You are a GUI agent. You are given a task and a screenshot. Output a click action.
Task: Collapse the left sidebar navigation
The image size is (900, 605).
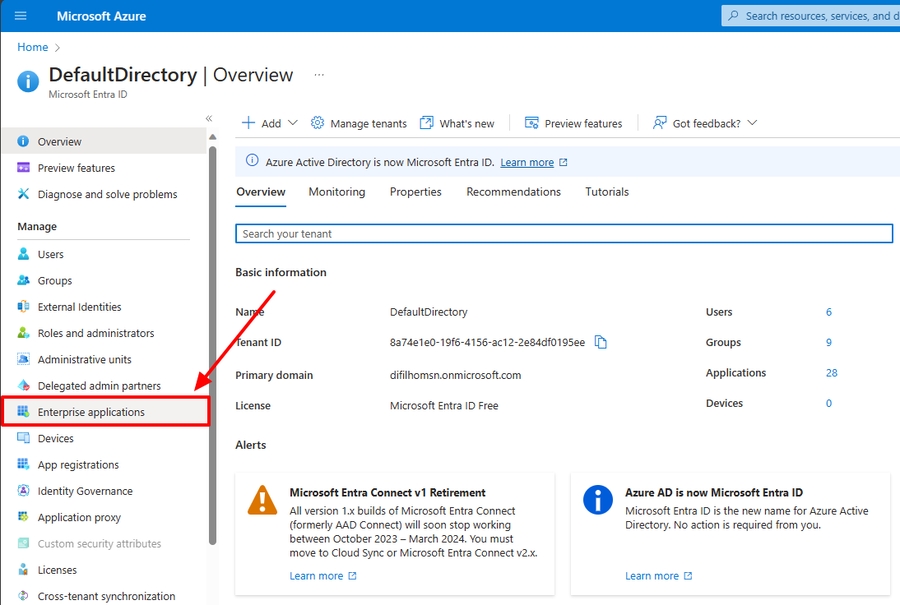[x=209, y=118]
